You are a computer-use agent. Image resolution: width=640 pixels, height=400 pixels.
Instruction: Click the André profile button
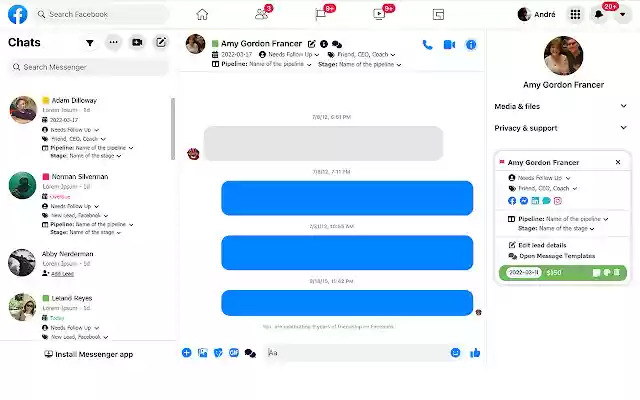click(536, 15)
